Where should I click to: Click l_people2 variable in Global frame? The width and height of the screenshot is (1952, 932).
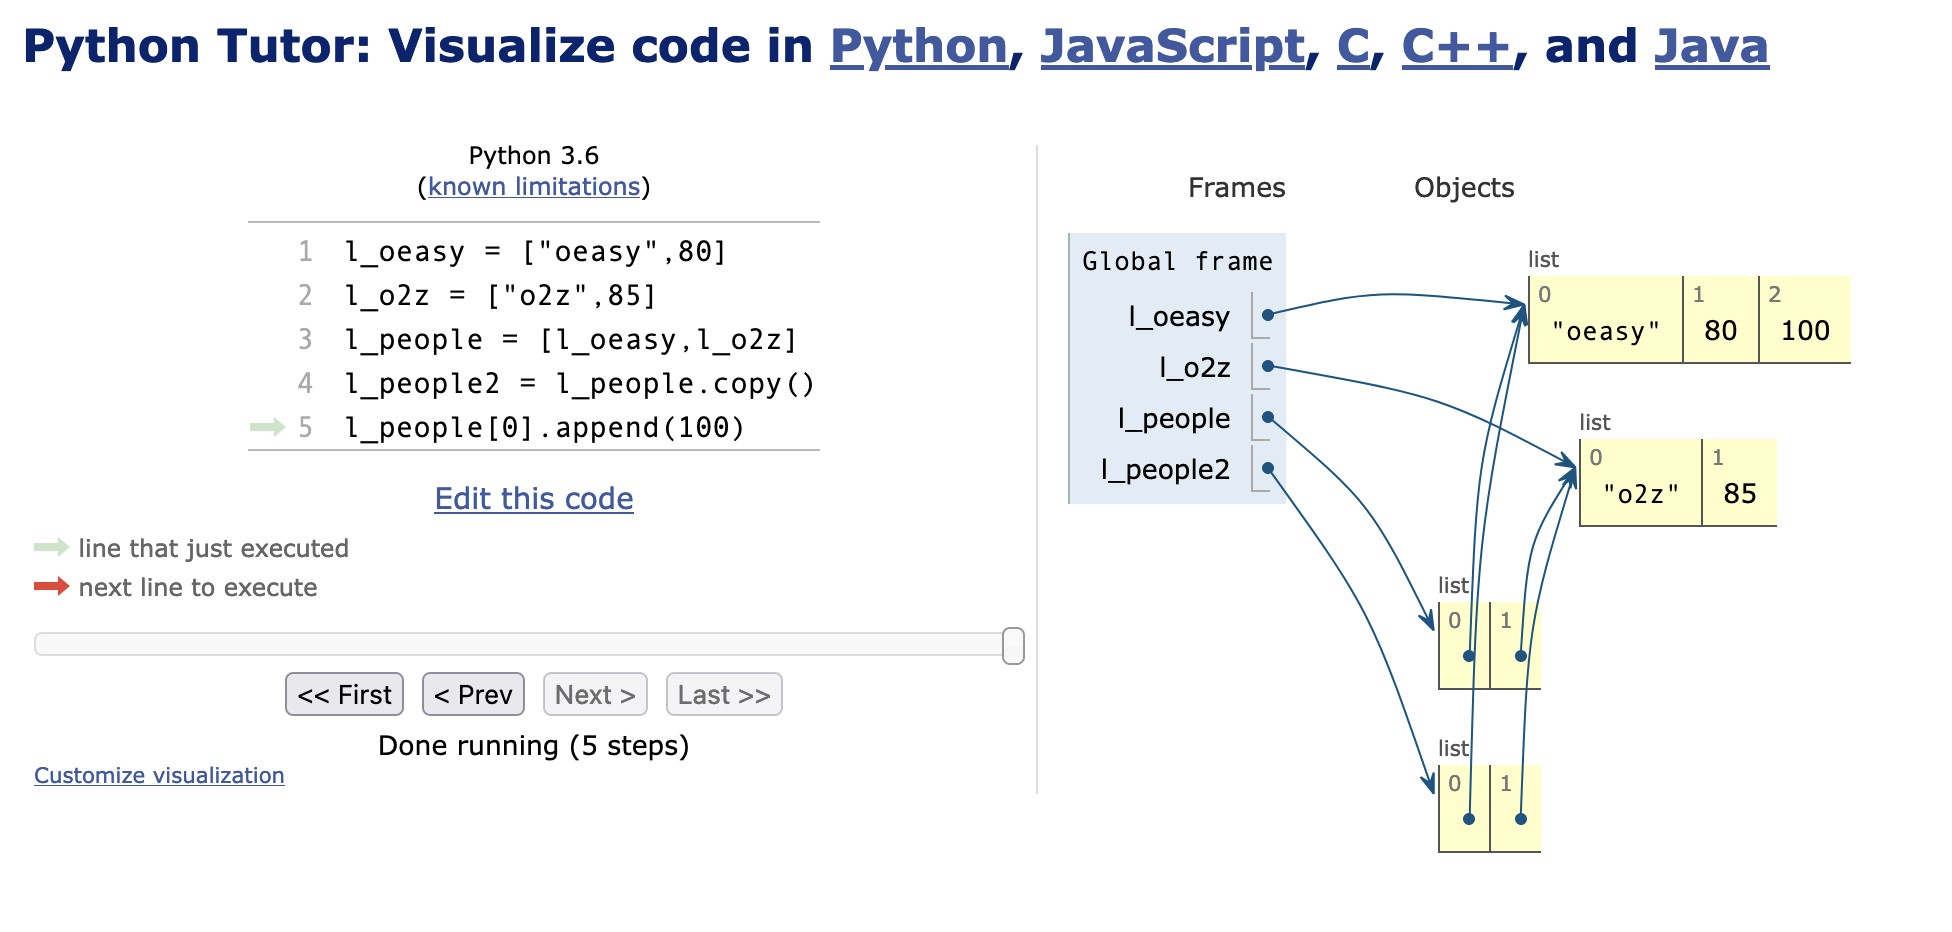click(x=1165, y=469)
